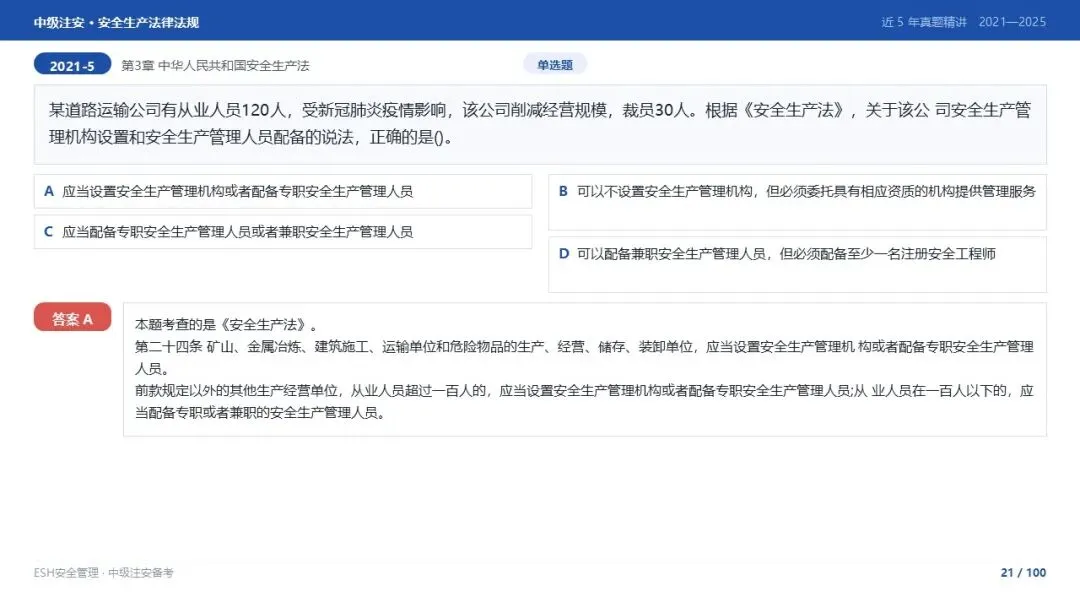Screen dimensions: 1080x608
Task: Click the 单选题 question type tag
Action: 554,65
